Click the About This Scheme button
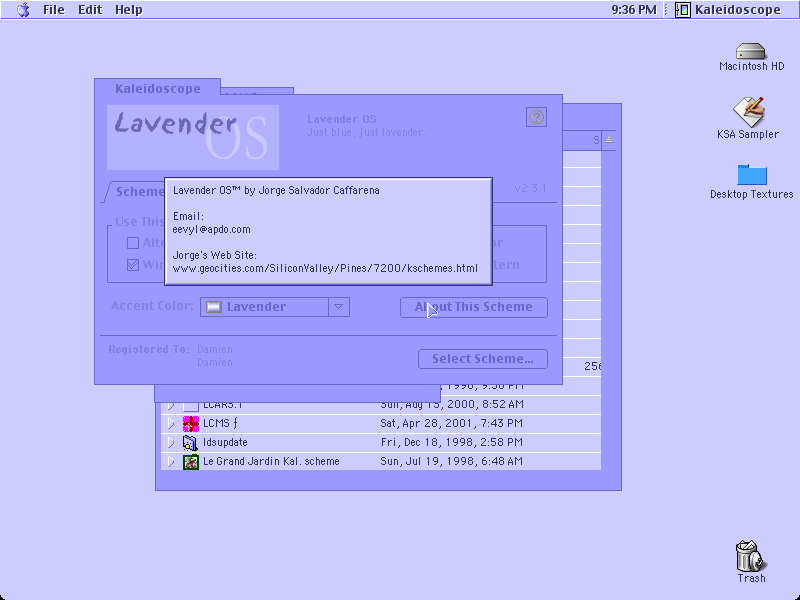The width and height of the screenshot is (800, 600). (x=473, y=307)
